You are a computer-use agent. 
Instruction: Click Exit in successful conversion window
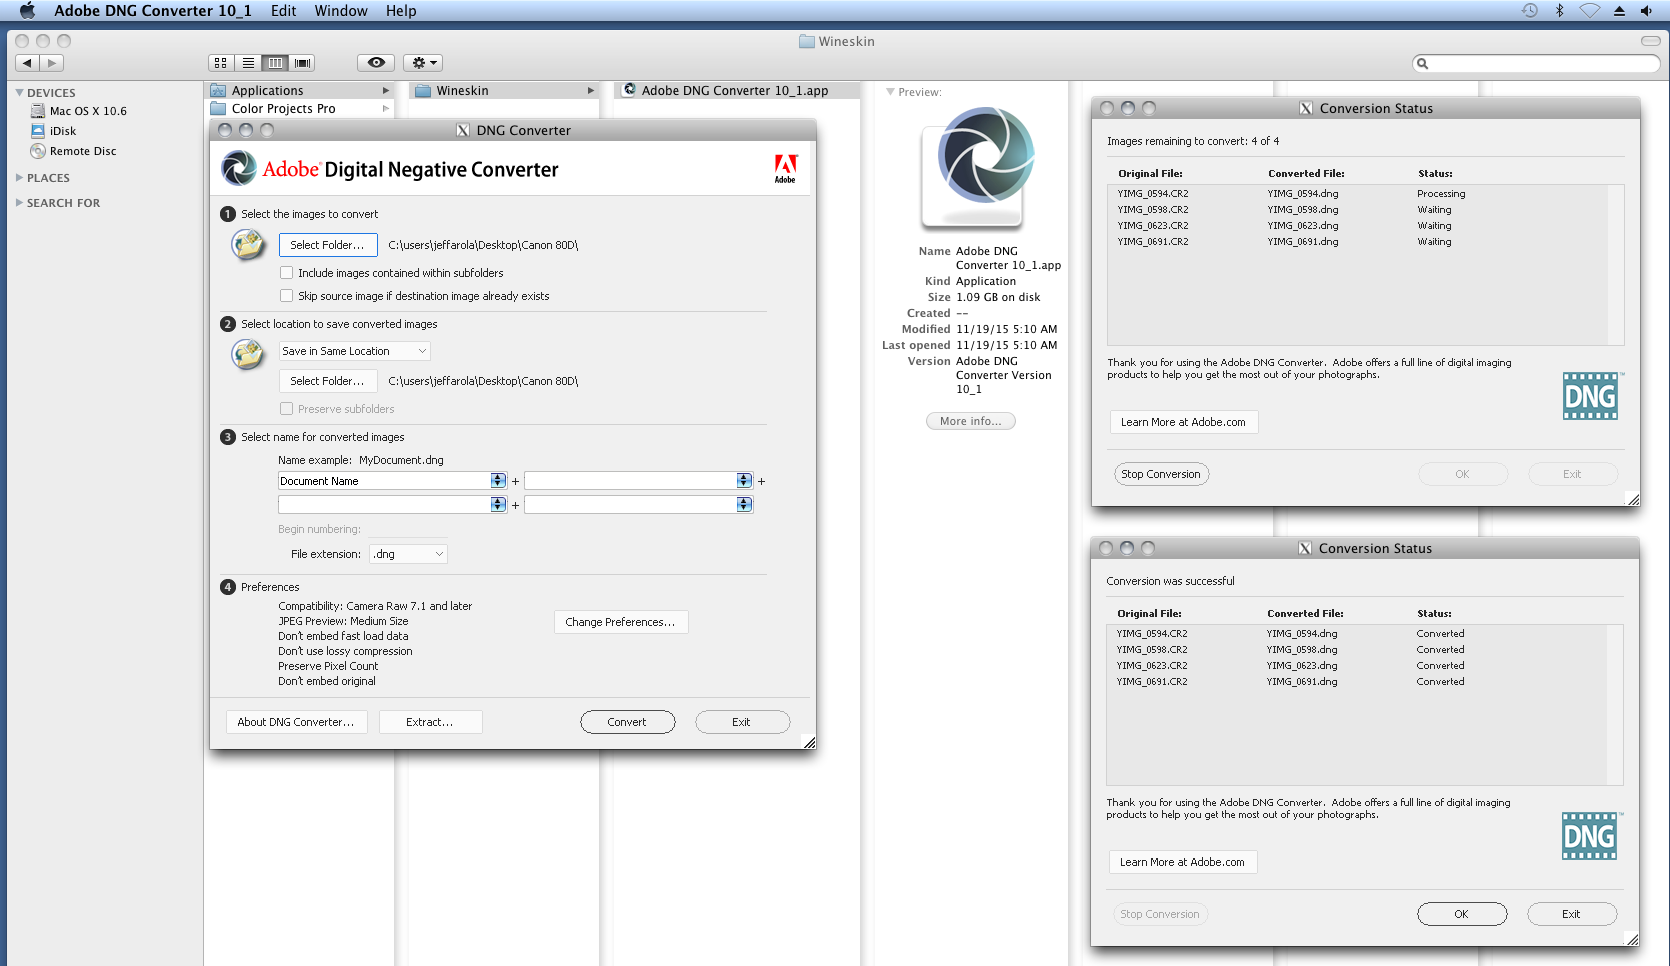1571,914
